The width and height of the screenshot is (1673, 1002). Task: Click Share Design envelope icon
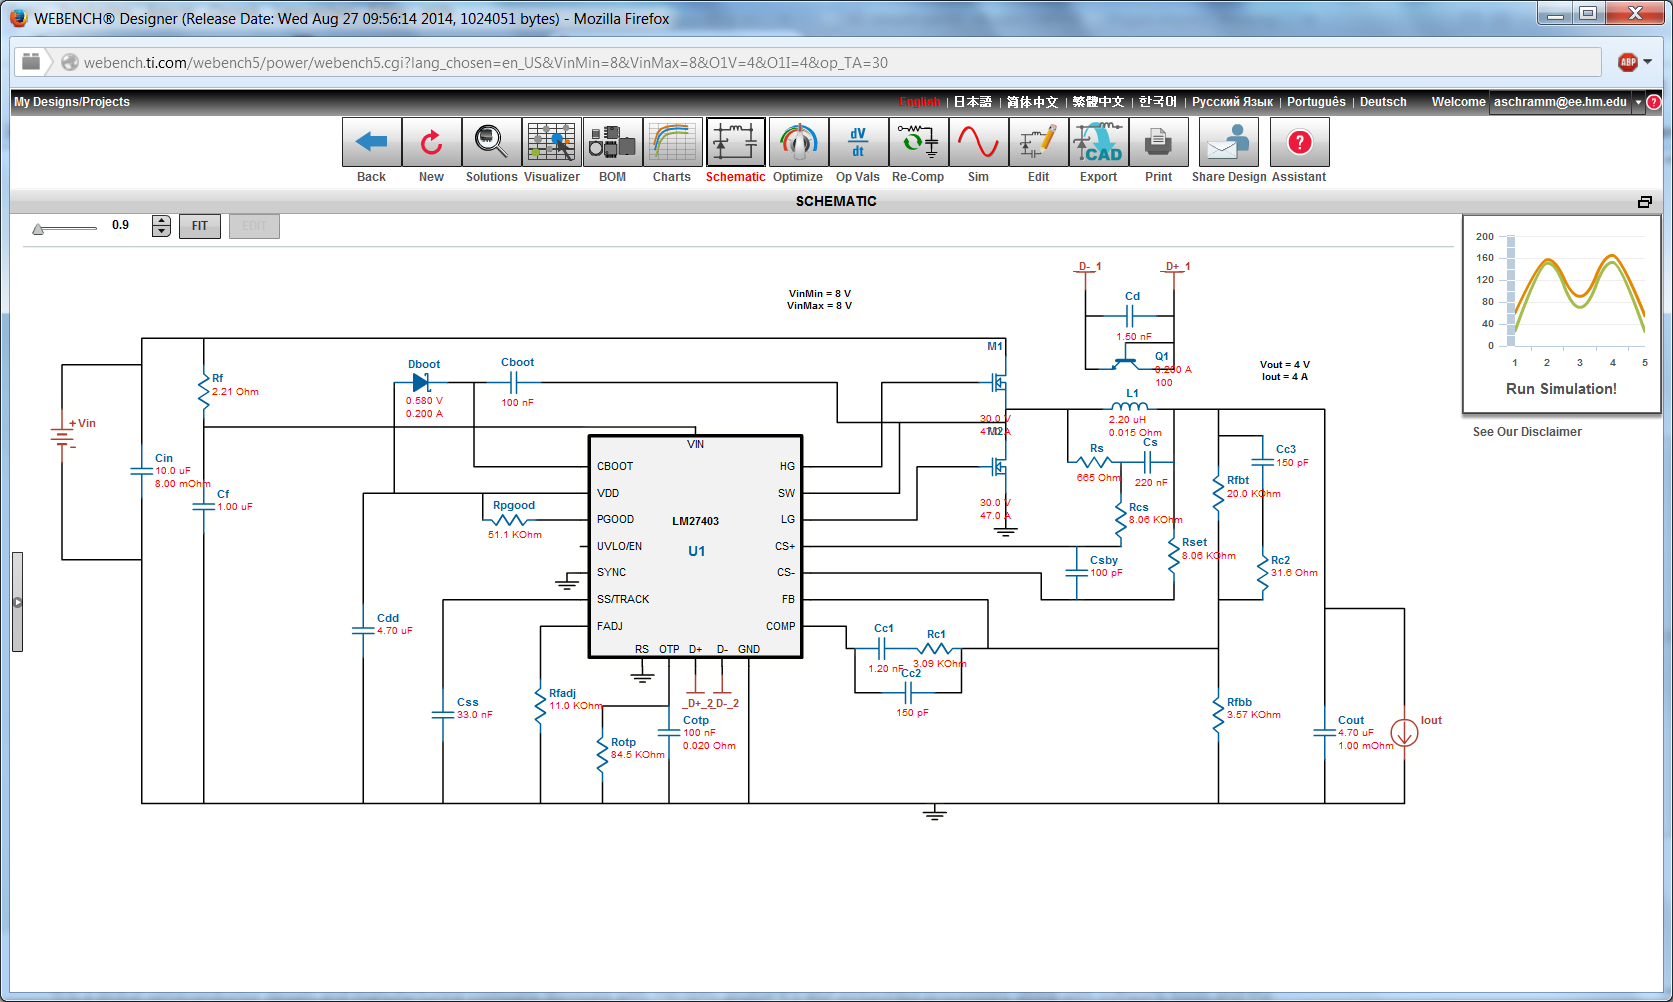(1228, 142)
